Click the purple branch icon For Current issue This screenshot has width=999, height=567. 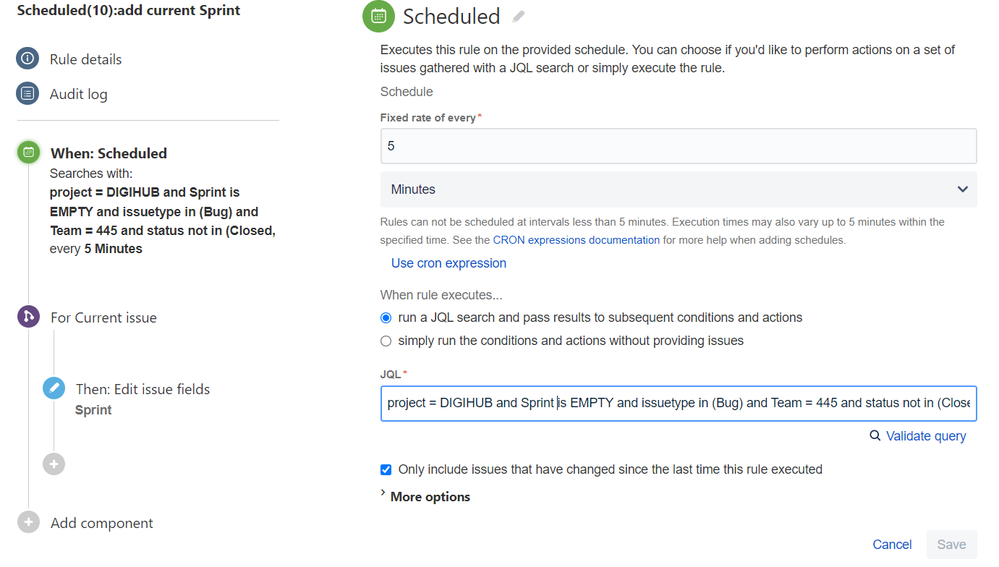click(29, 317)
